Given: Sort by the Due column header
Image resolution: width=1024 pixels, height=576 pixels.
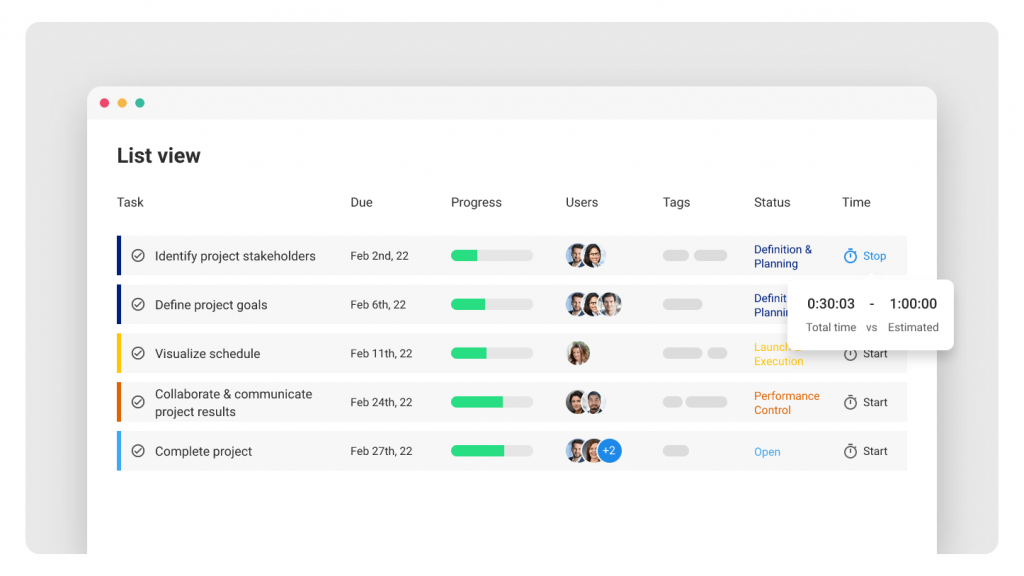Looking at the screenshot, I should click(x=361, y=202).
